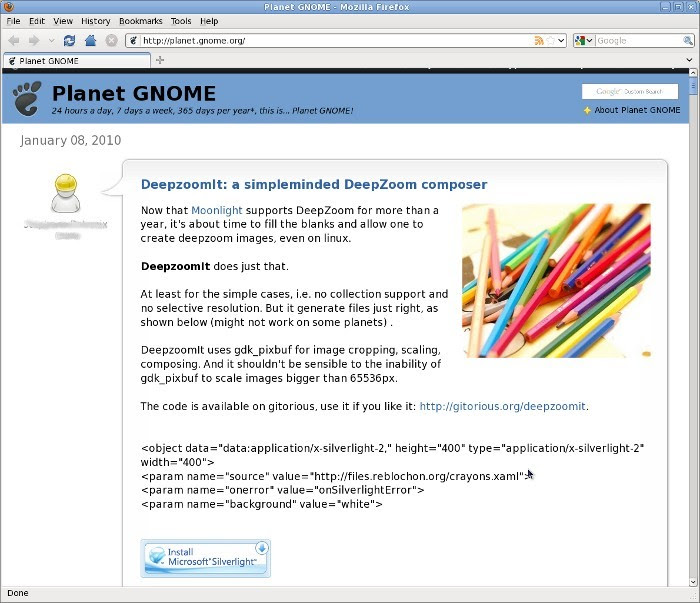Open the DeepzoomIt post title link
The height and width of the screenshot is (603, 700).
tap(314, 184)
